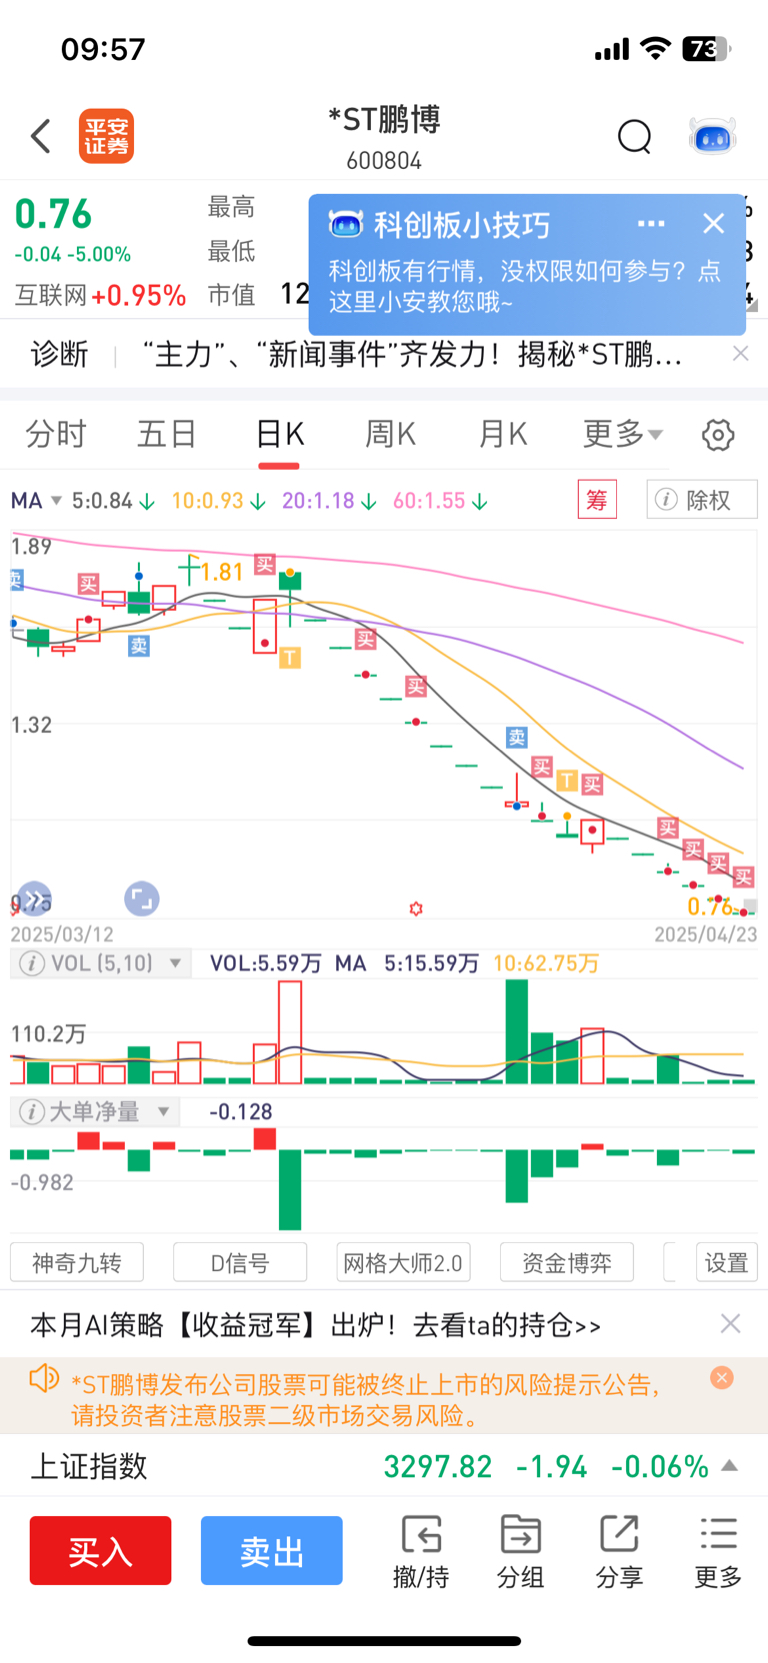Image resolution: width=768 pixels, height=1663 pixels.
Task: Tap the yellow T marker on candlestick
Action: (x=290, y=657)
